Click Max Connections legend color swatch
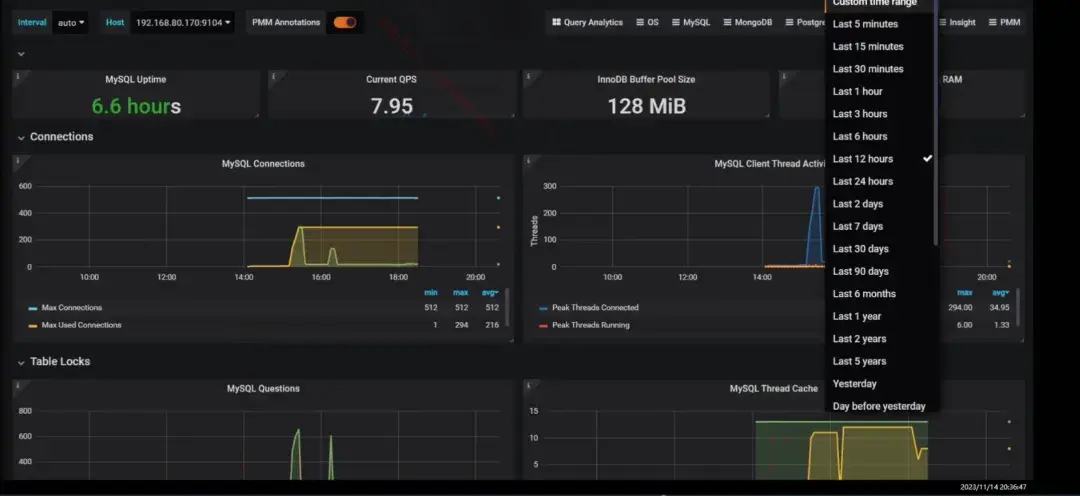Image resolution: width=1080 pixels, height=496 pixels. coord(33,309)
